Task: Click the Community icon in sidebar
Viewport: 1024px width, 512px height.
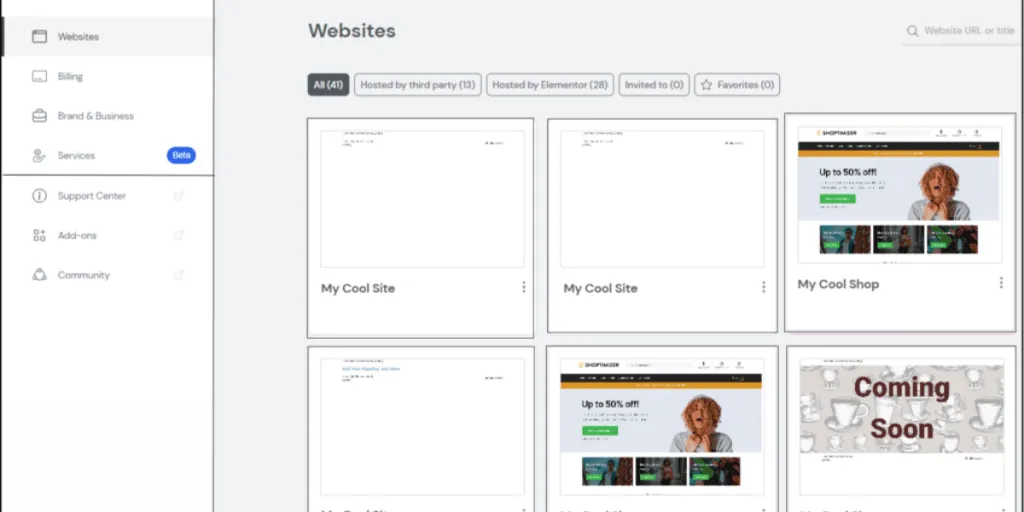Action: pos(40,275)
